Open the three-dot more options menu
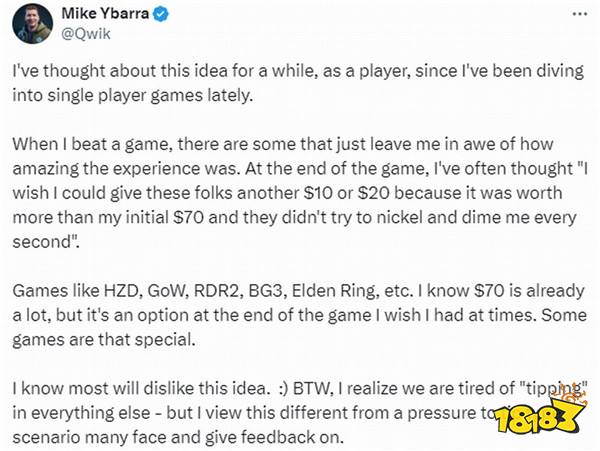This screenshot has height=451, width=600. coord(580,14)
